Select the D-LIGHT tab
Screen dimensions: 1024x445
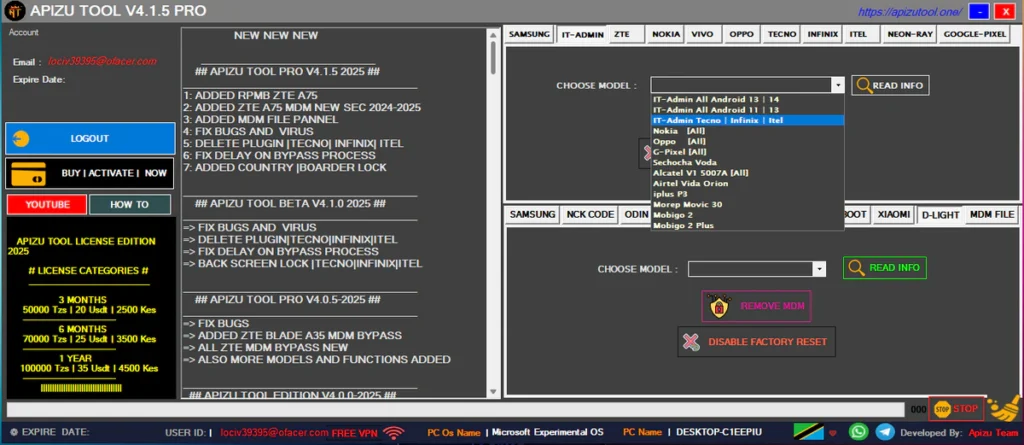point(940,215)
